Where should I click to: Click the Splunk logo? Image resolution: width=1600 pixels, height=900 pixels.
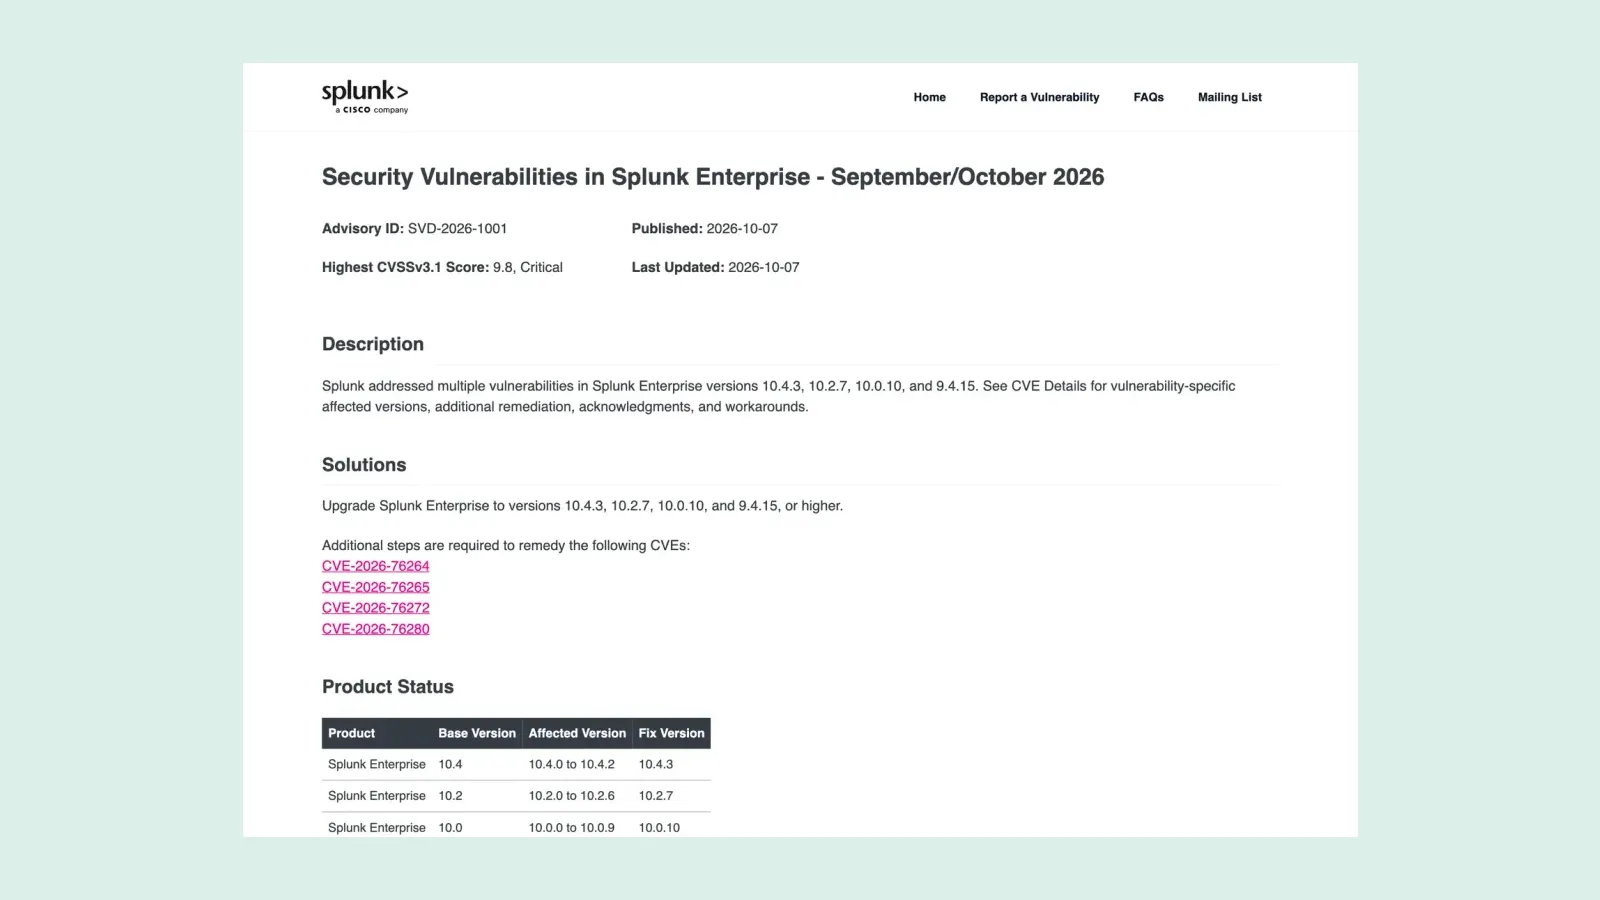coord(365,97)
